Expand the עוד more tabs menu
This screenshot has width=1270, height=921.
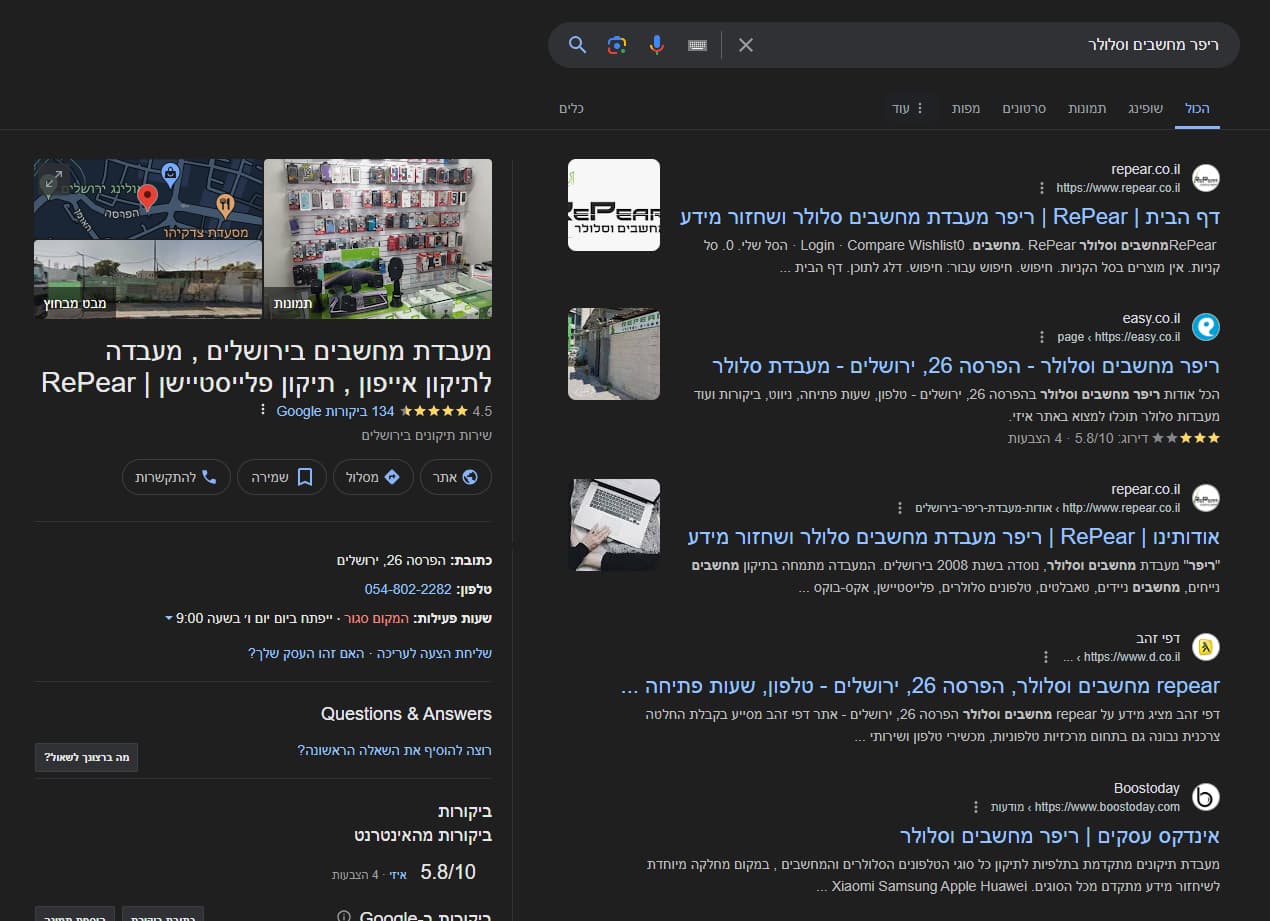(909, 108)
